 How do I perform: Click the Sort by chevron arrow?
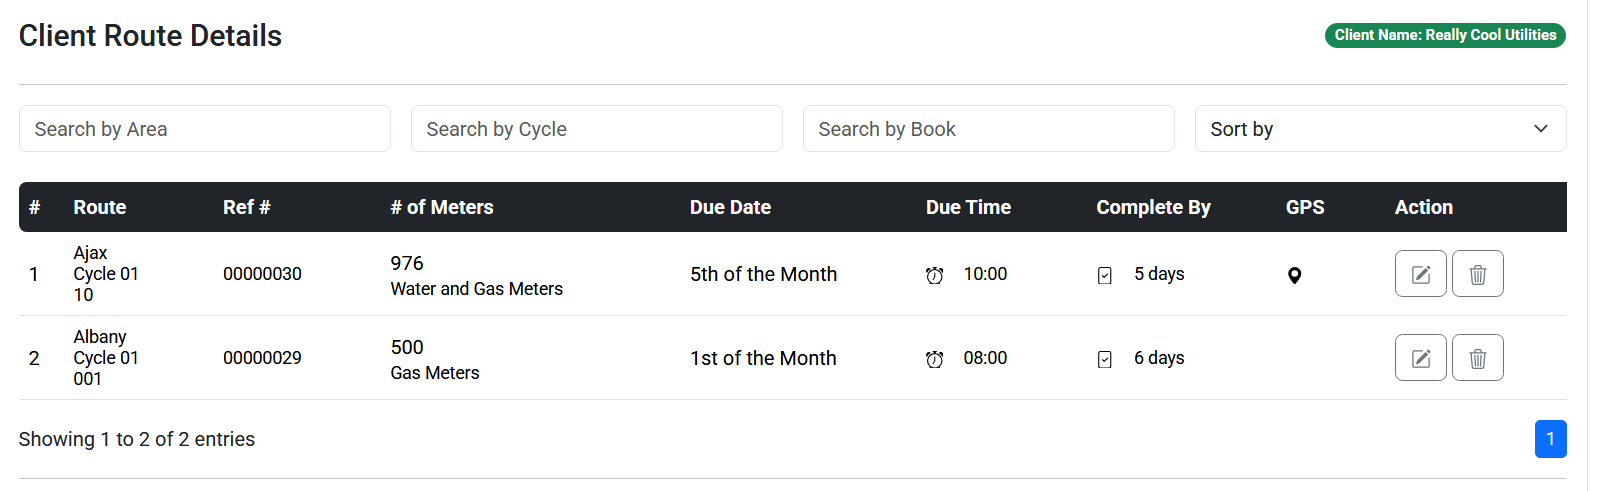1540,129
